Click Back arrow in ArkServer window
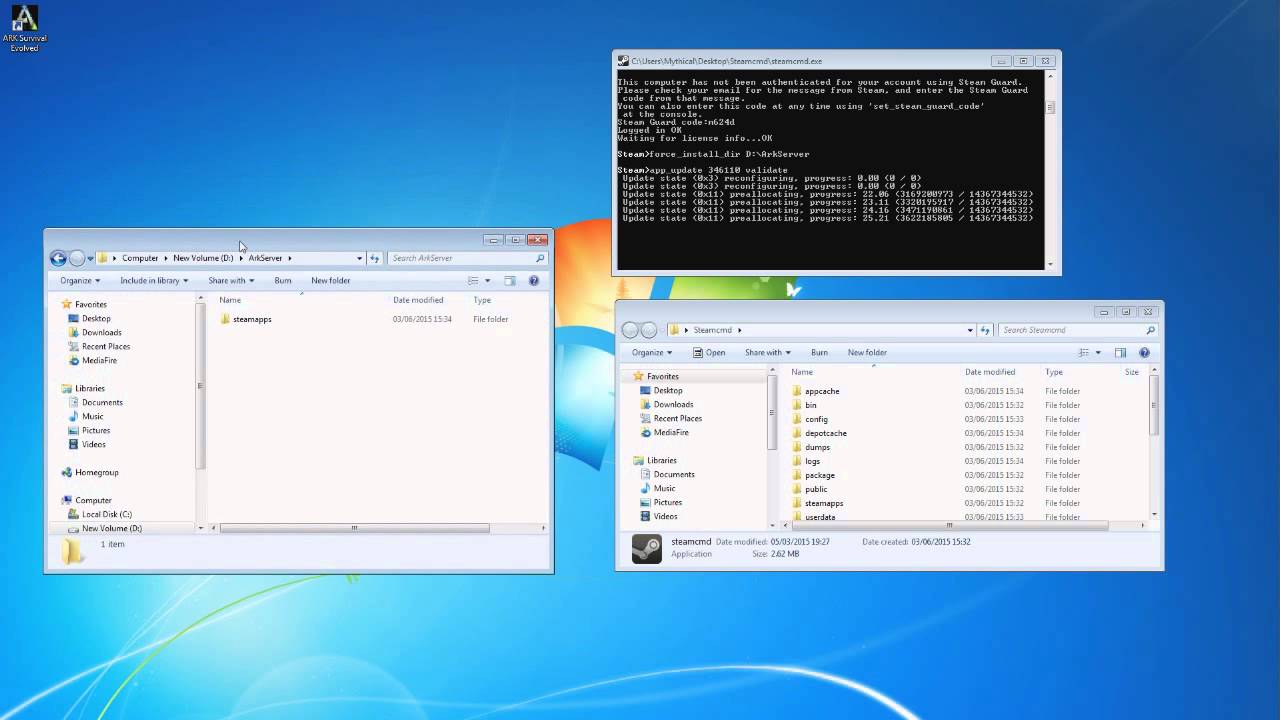 tap(58, 258)
